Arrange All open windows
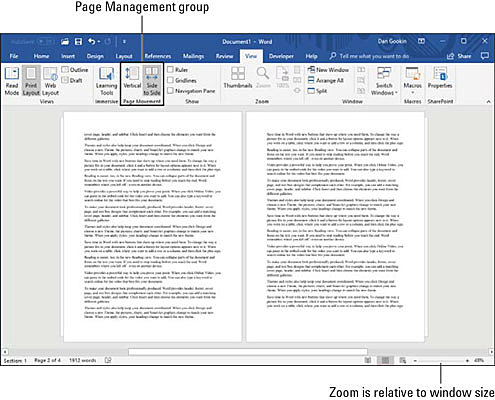This screenshot has height=400, width=495. pyautogui.click(x=325, y=80)
